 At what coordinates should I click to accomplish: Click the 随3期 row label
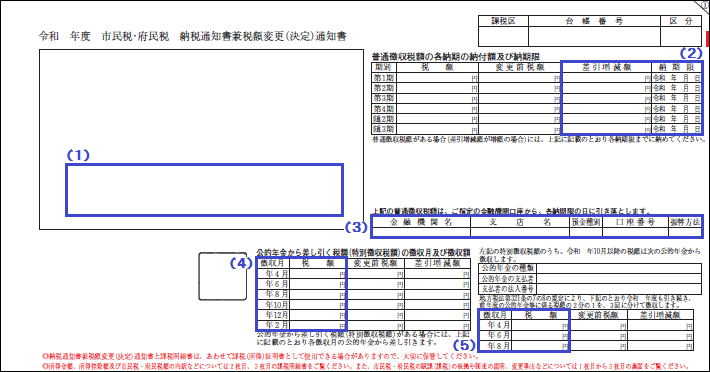point(383,129)
